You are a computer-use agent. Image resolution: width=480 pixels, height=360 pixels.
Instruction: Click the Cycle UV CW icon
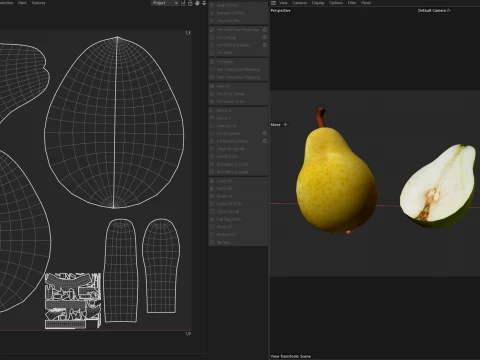pyautogui.click(x=212, y=211)
